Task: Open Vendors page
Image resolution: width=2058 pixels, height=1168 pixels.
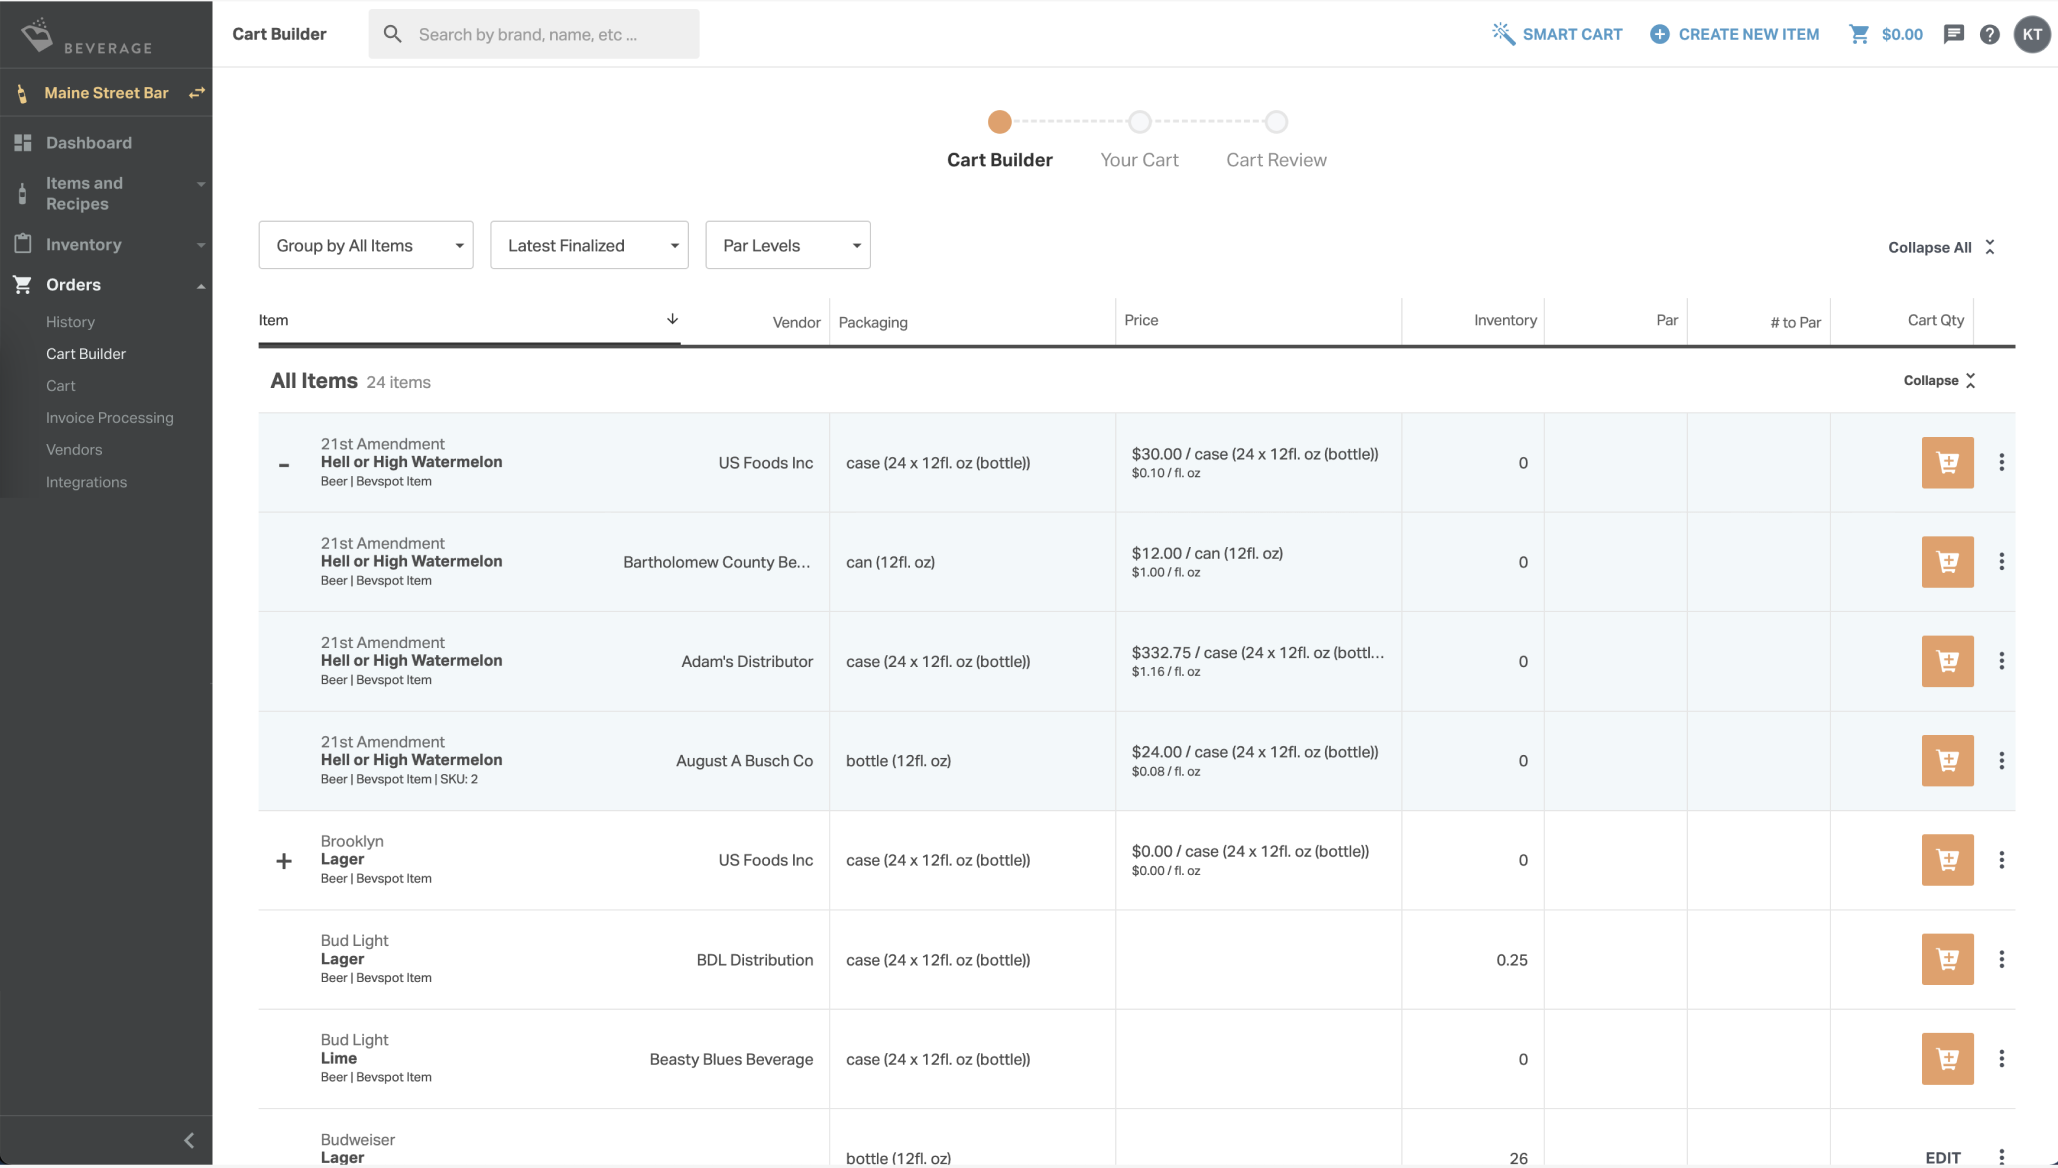Action: click(x=74, y=450)
